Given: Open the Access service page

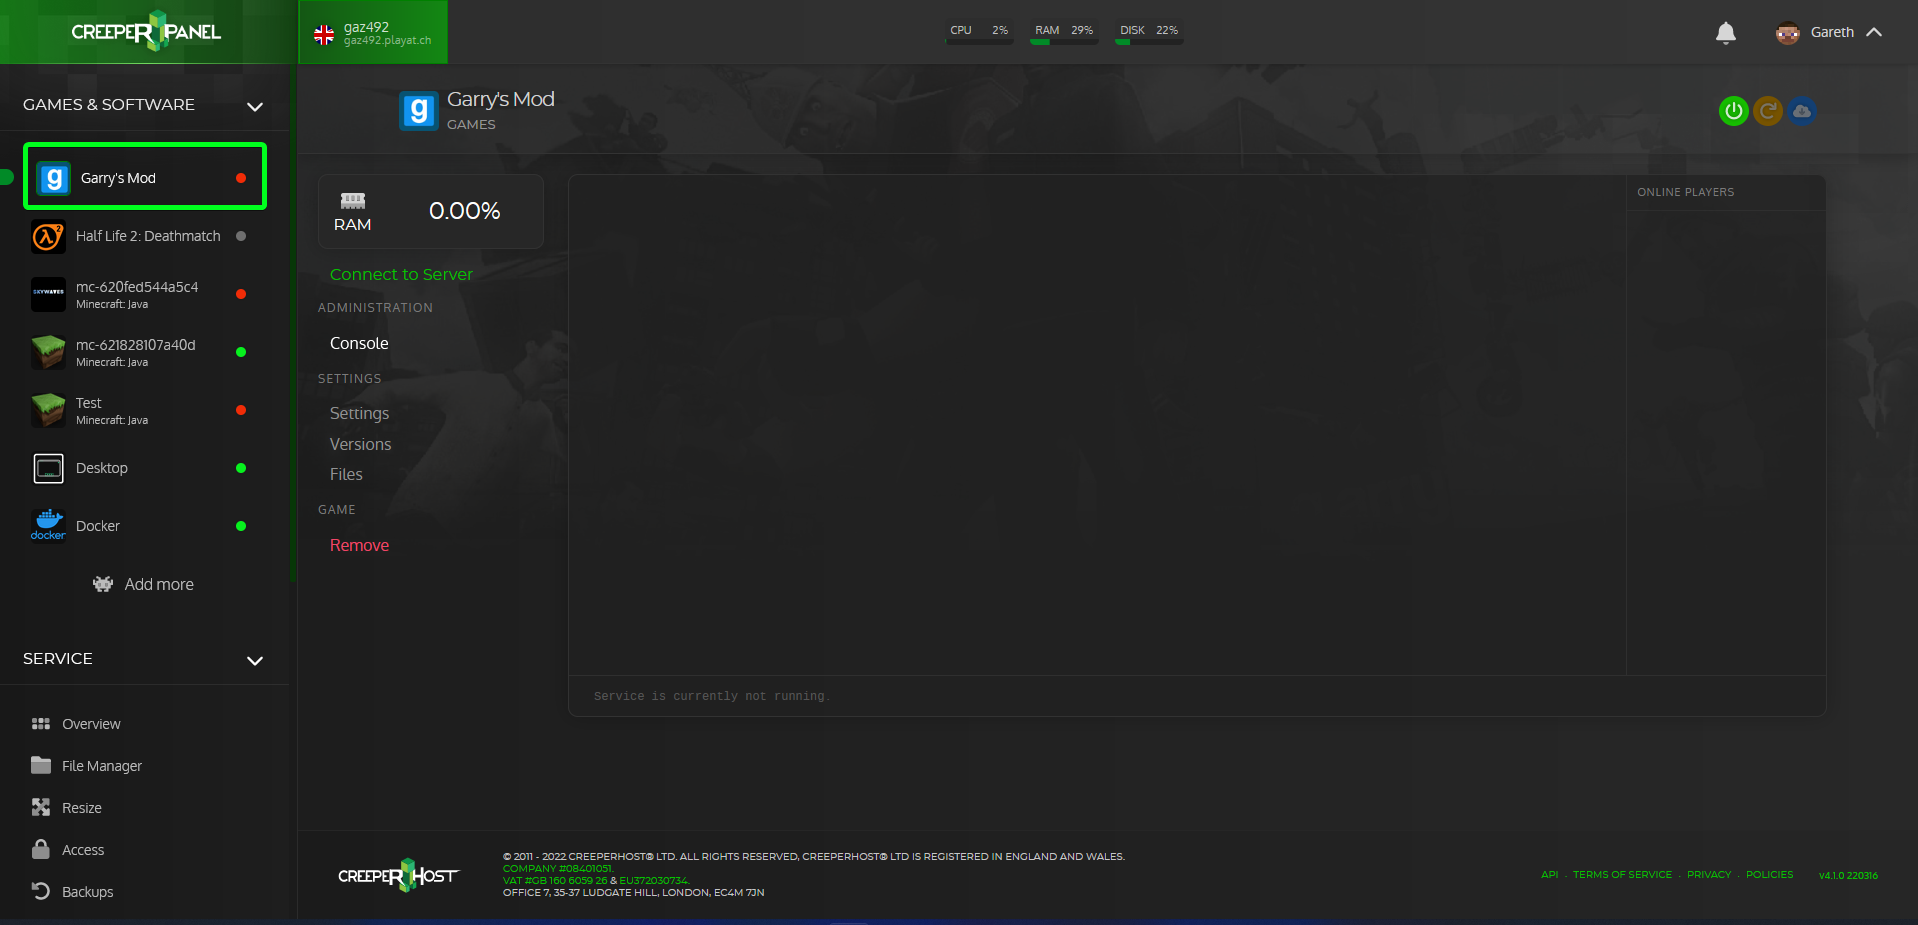Looking at the screenshot, I should (x=83, y=850).
